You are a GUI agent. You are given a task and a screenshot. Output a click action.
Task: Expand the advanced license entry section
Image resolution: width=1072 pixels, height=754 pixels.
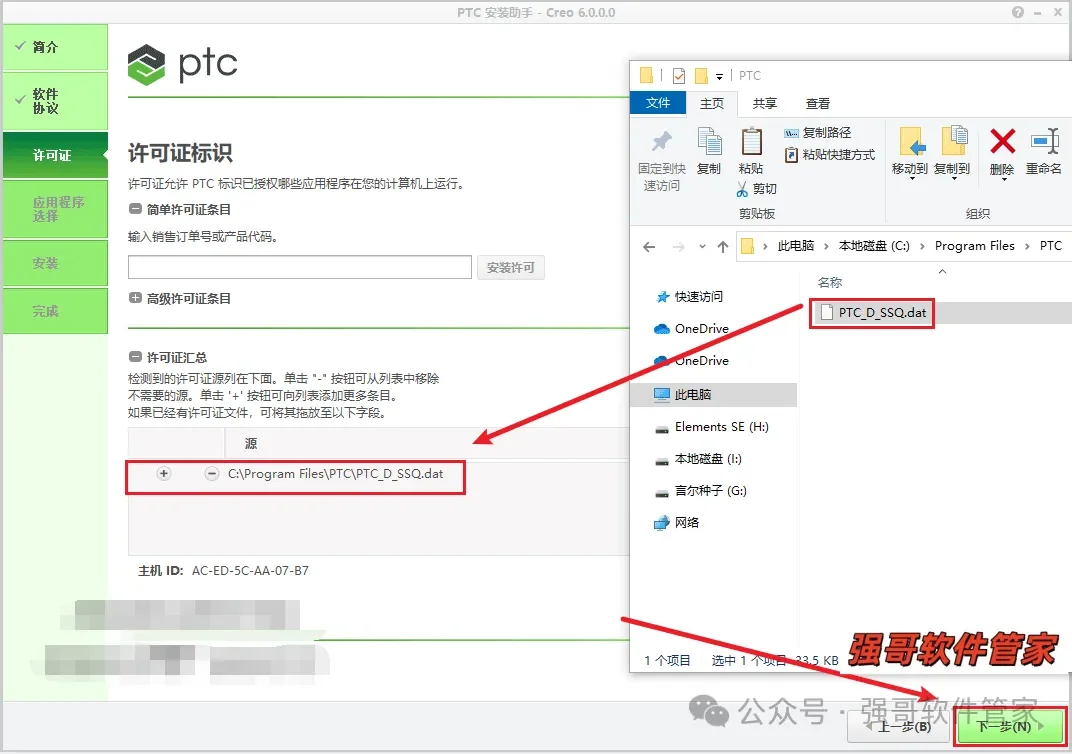[x=135, y=297]
